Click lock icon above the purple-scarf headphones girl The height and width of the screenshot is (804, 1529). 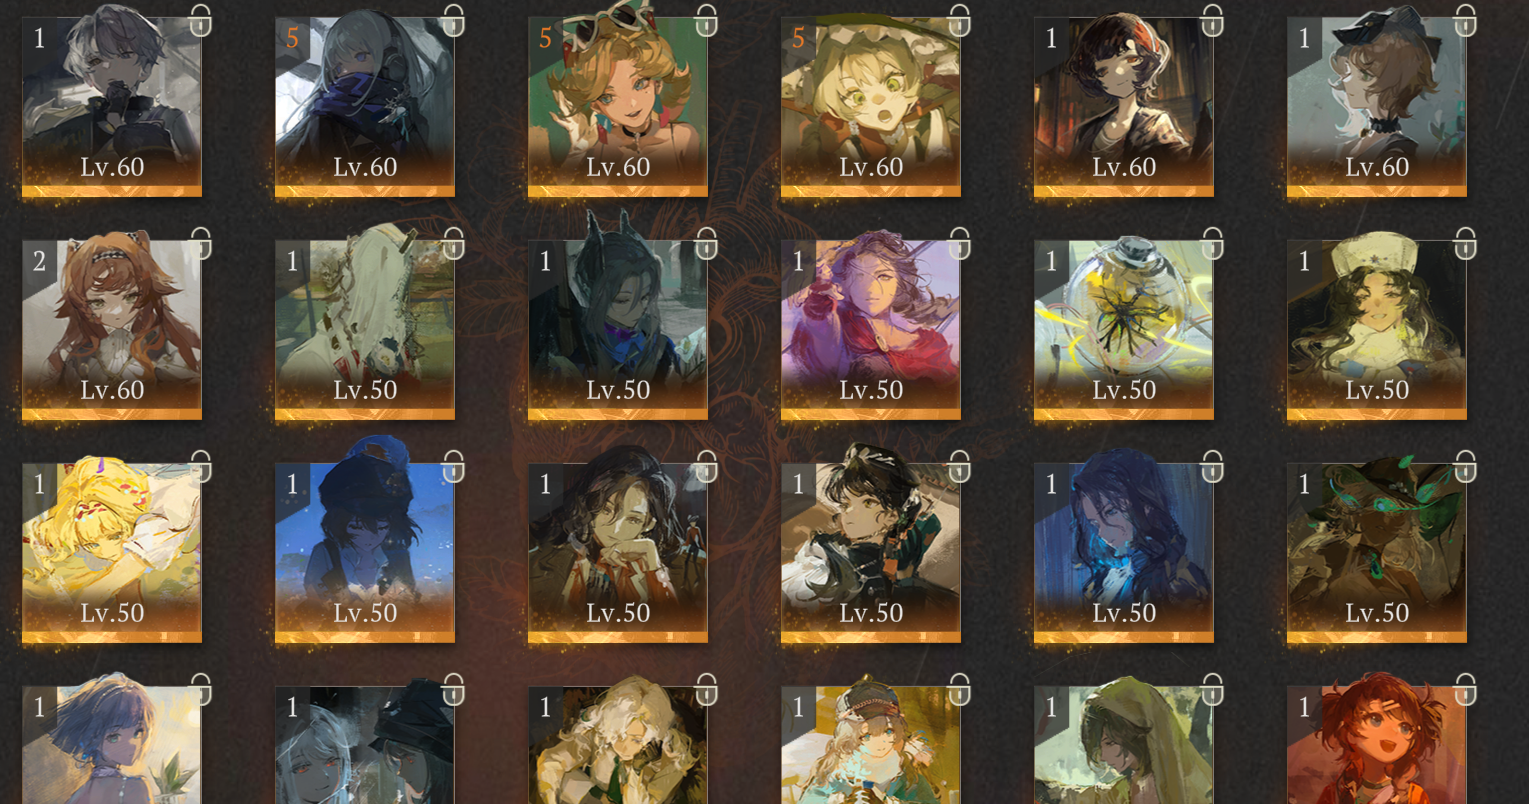(453, 19)
